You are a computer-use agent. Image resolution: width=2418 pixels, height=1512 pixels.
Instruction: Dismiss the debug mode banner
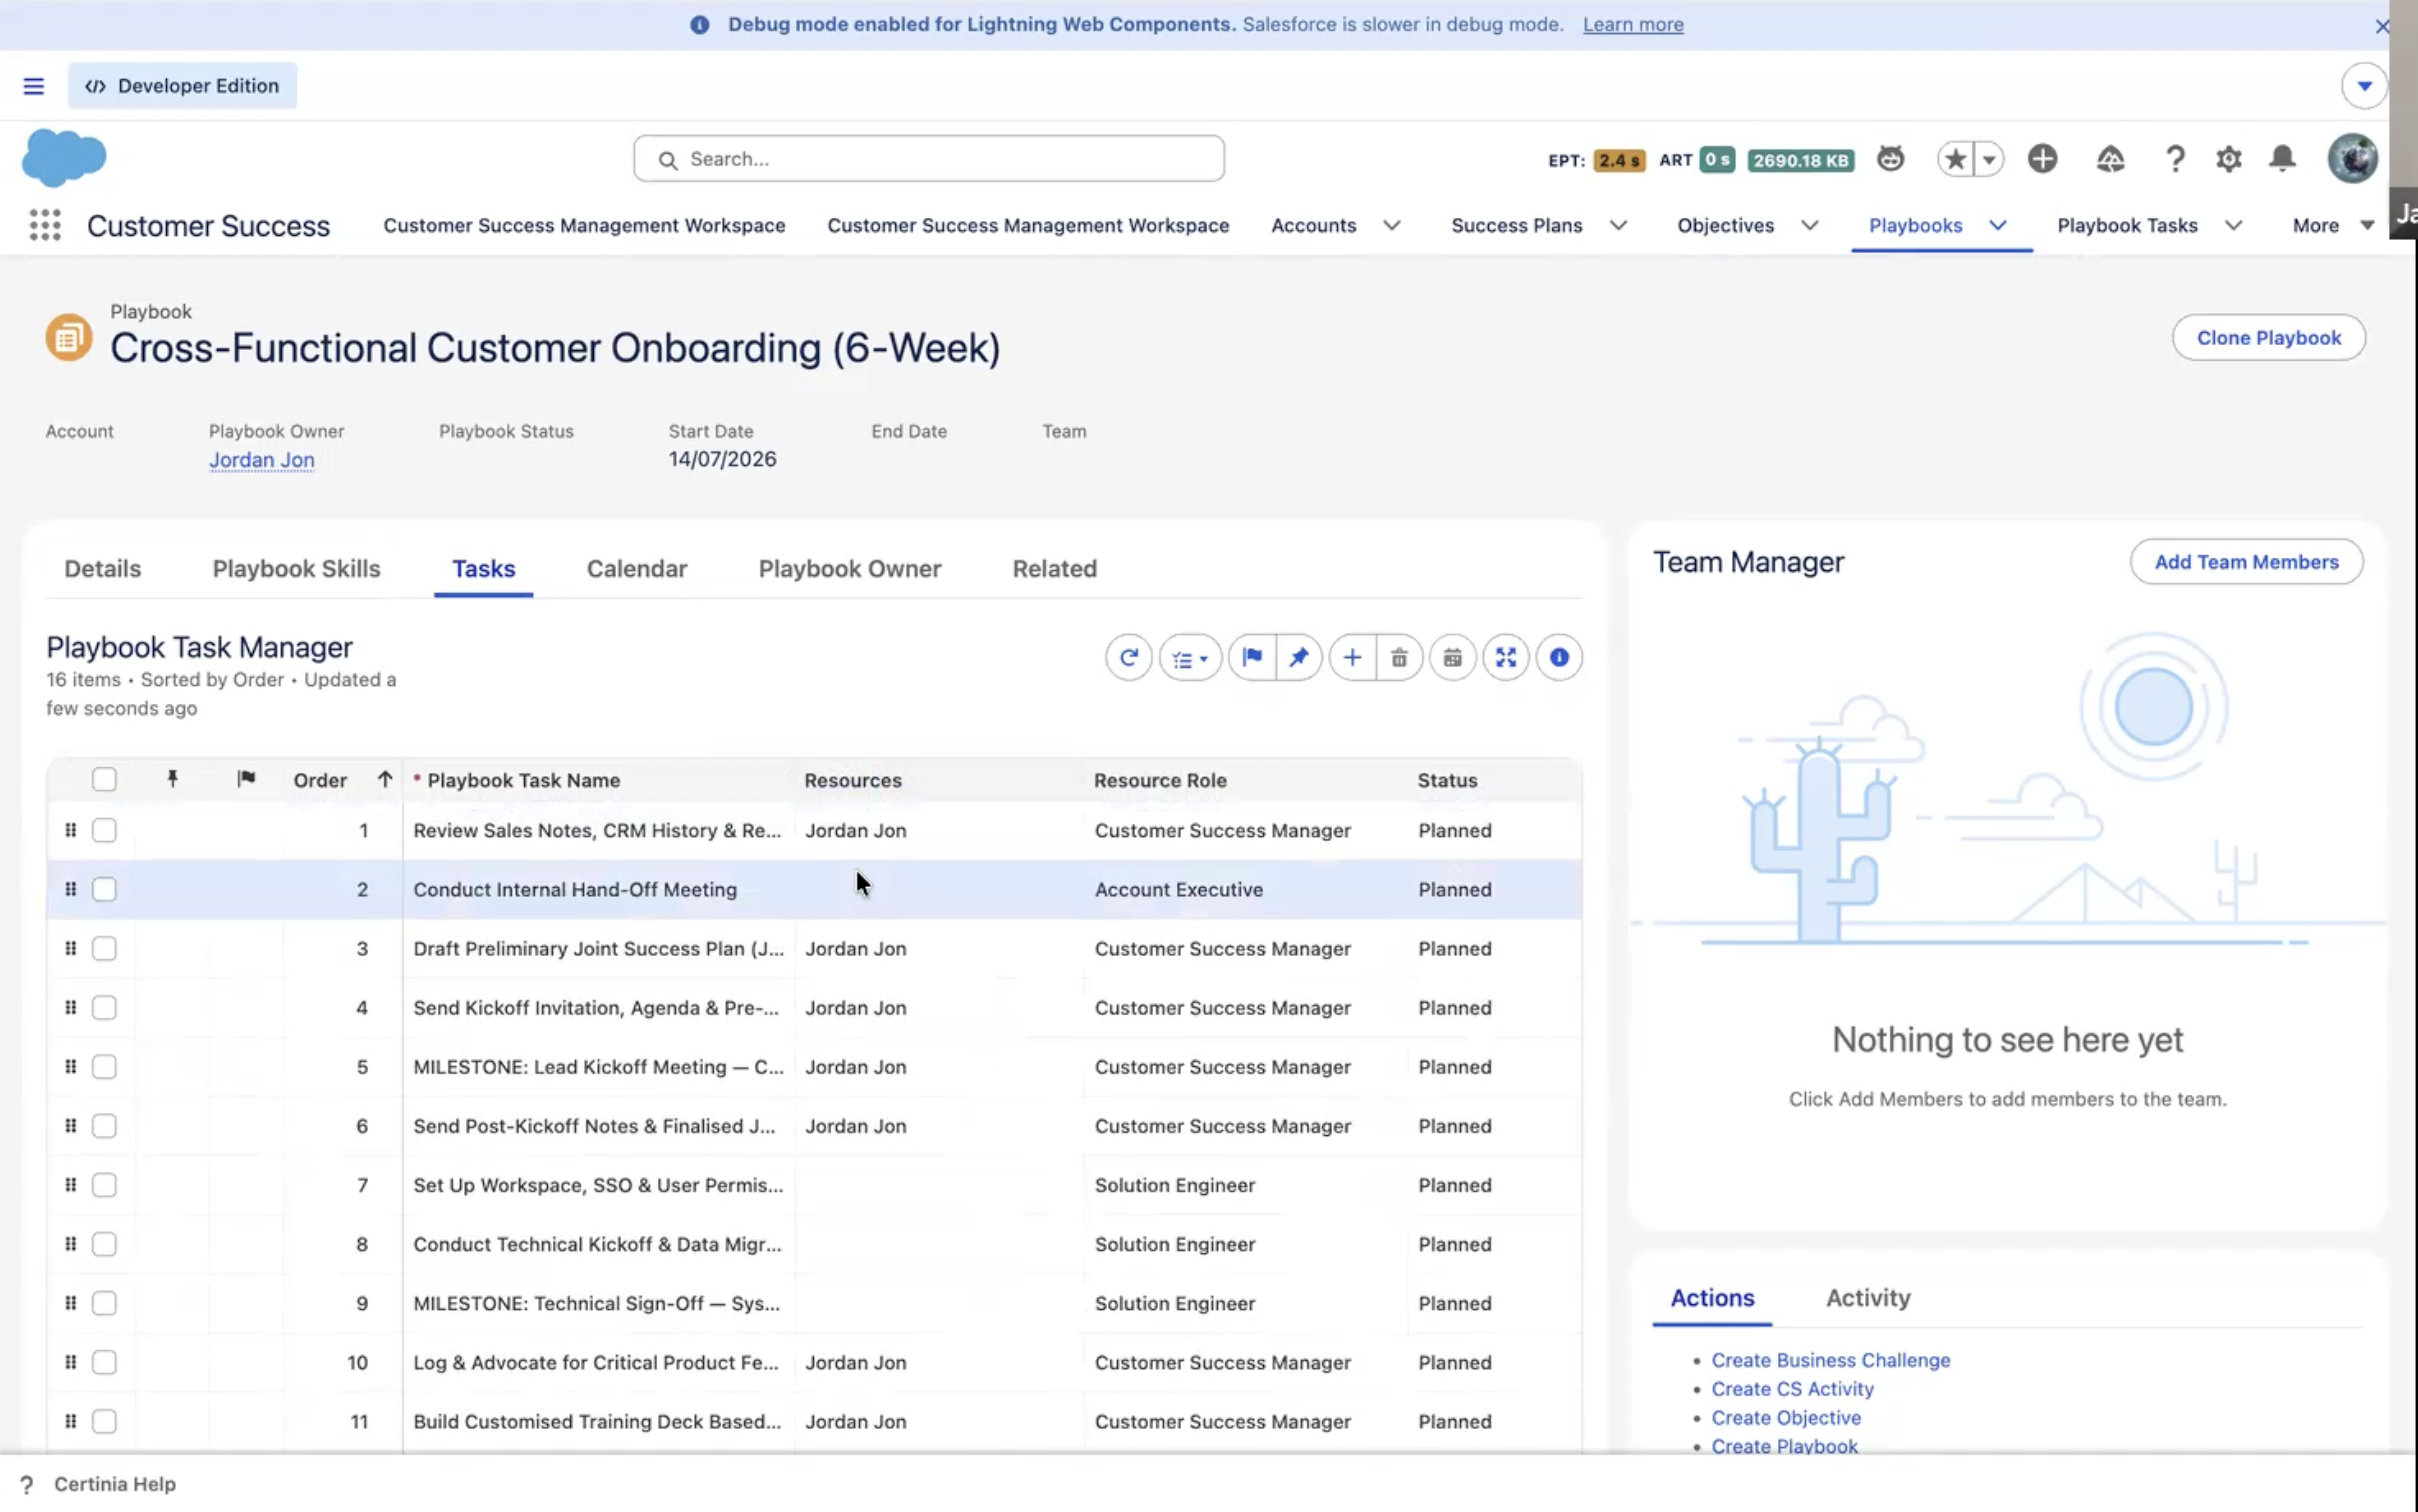2382,26
